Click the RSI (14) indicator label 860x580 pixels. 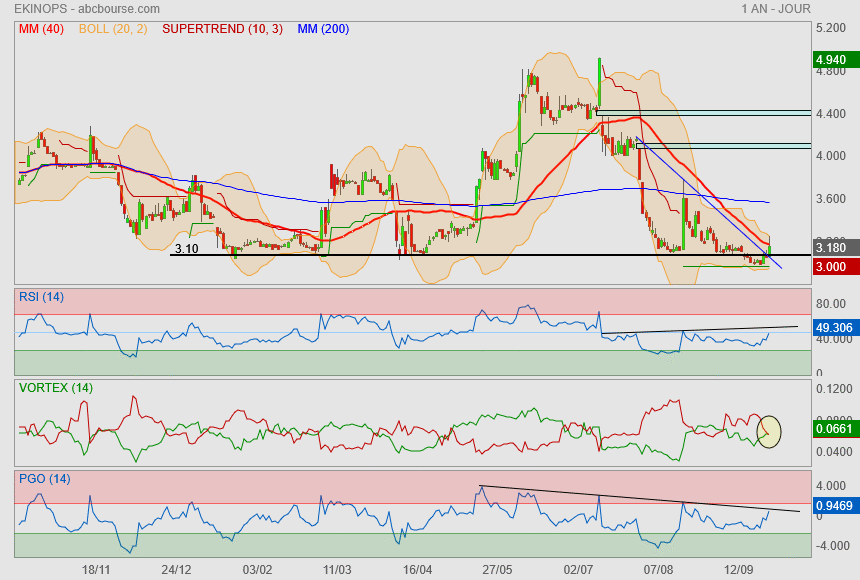pyautogui.click(x=43, y=296)
